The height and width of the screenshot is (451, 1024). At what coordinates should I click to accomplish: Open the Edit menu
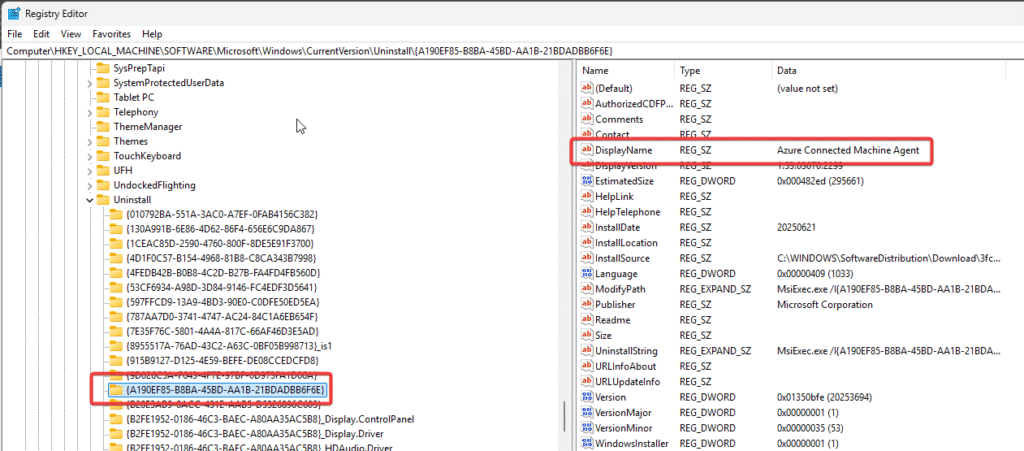pos(41,34)
